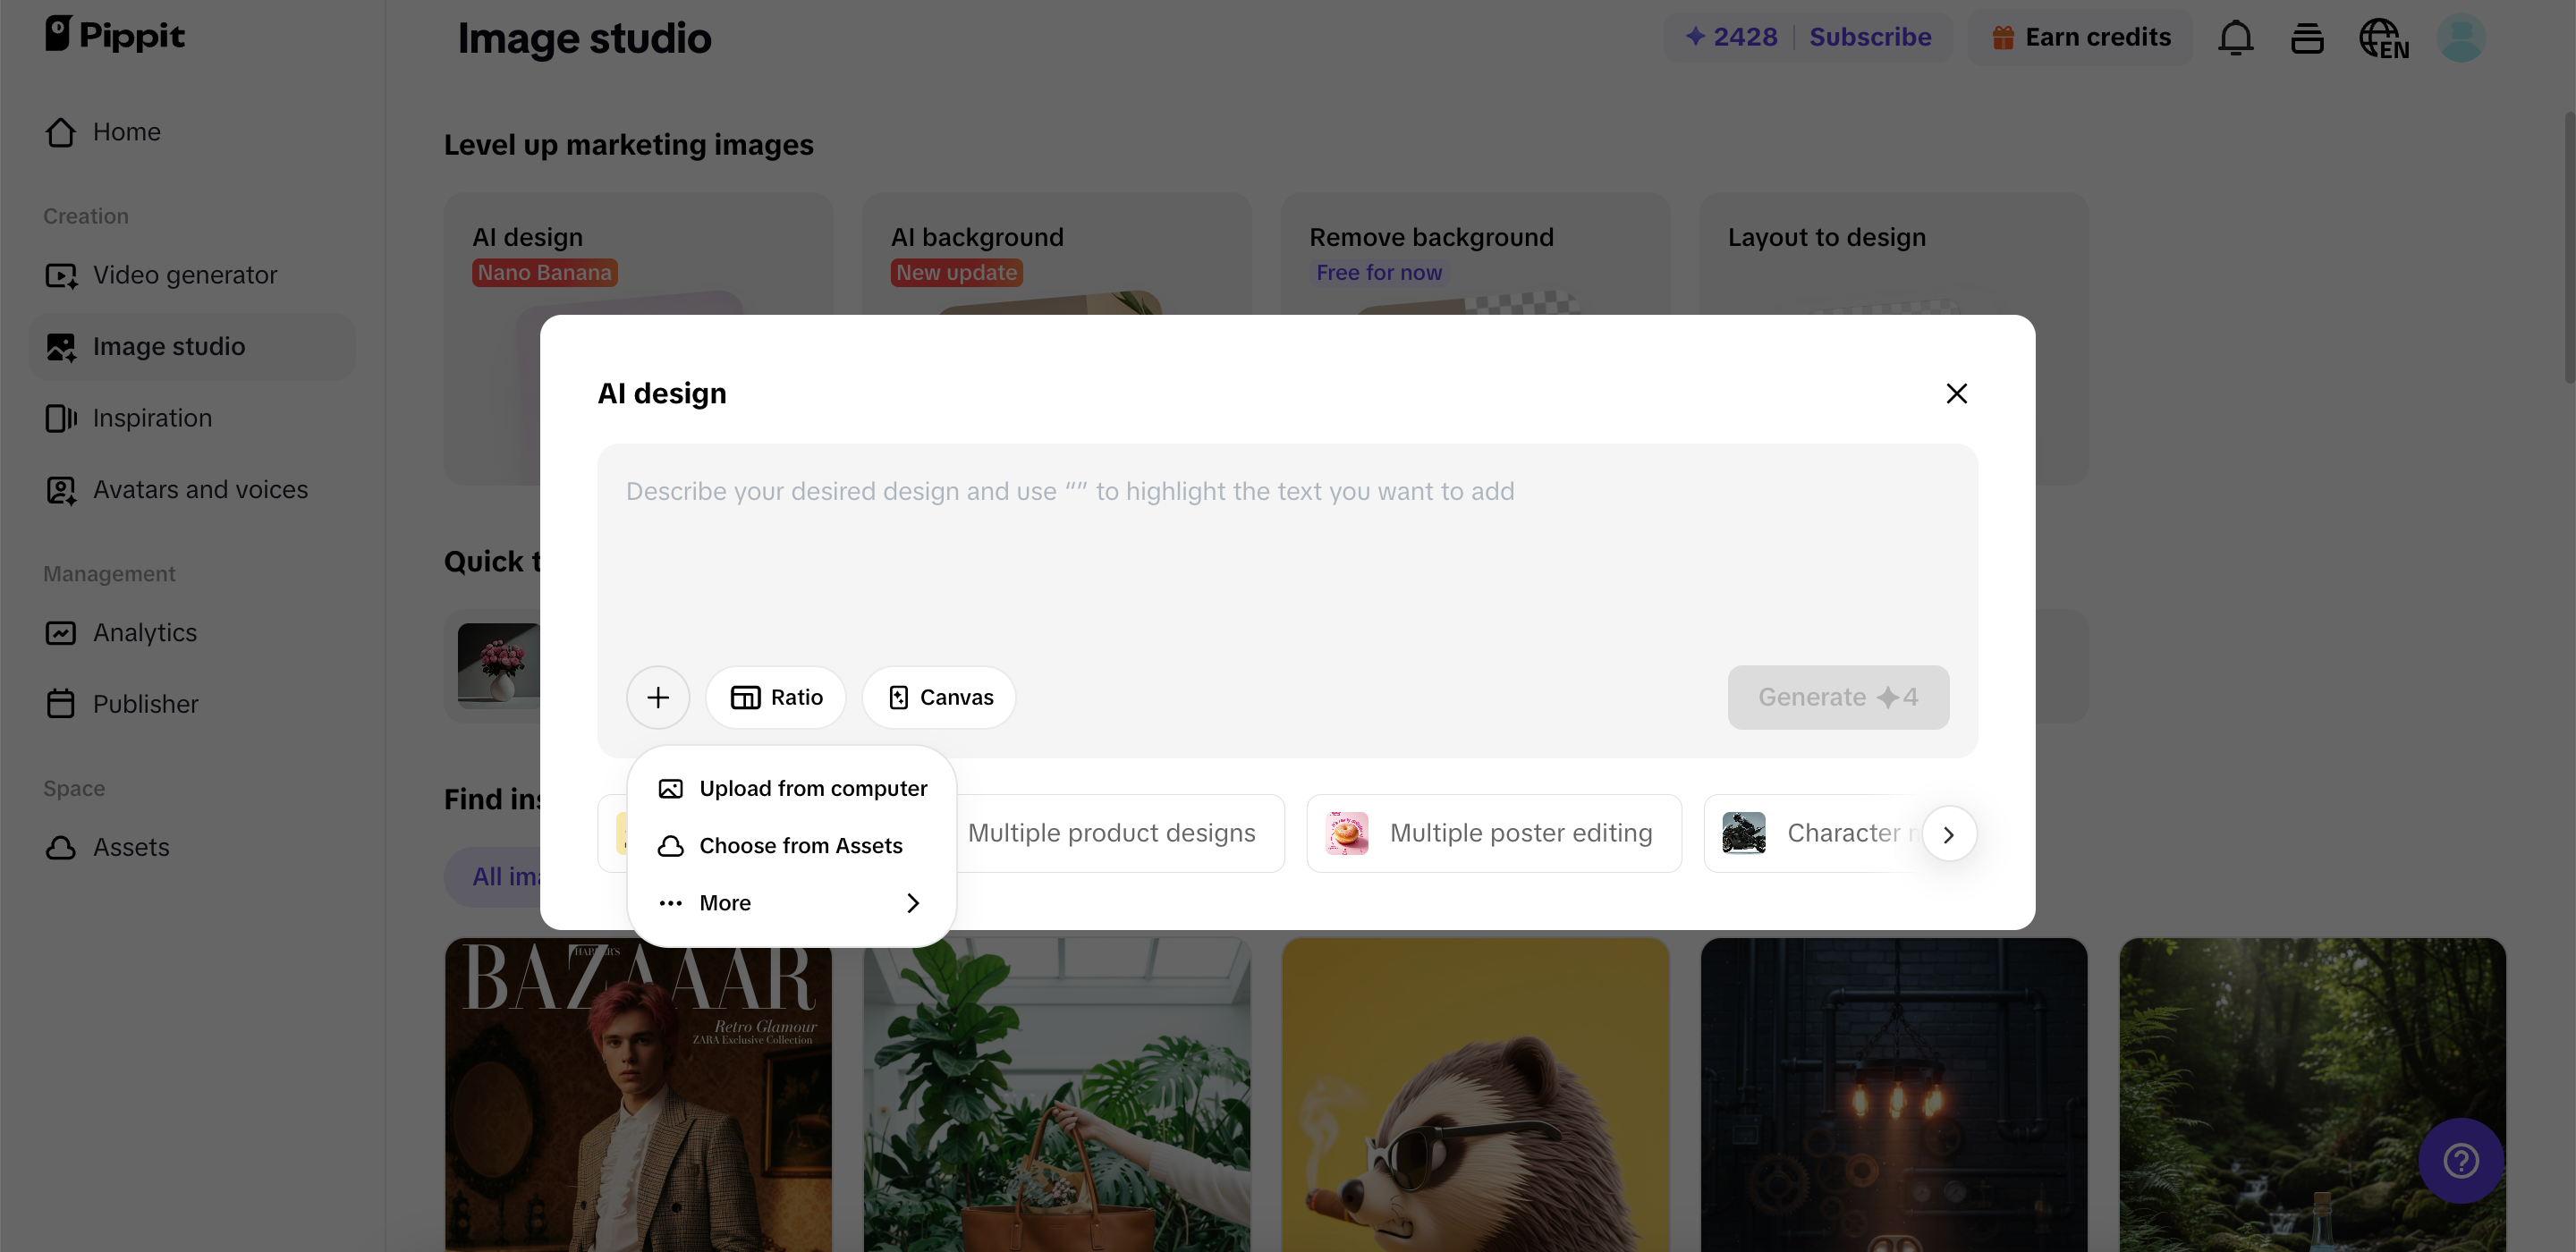Open the help question mark bubble

(2460, 1160)
